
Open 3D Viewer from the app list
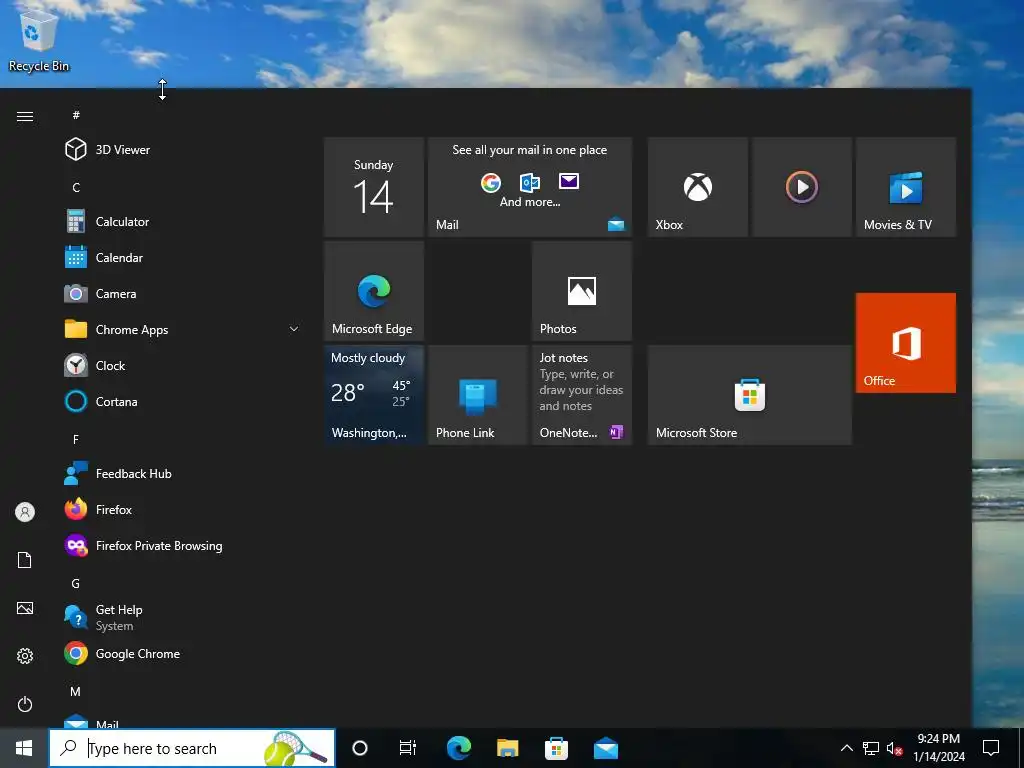[183, 150]
